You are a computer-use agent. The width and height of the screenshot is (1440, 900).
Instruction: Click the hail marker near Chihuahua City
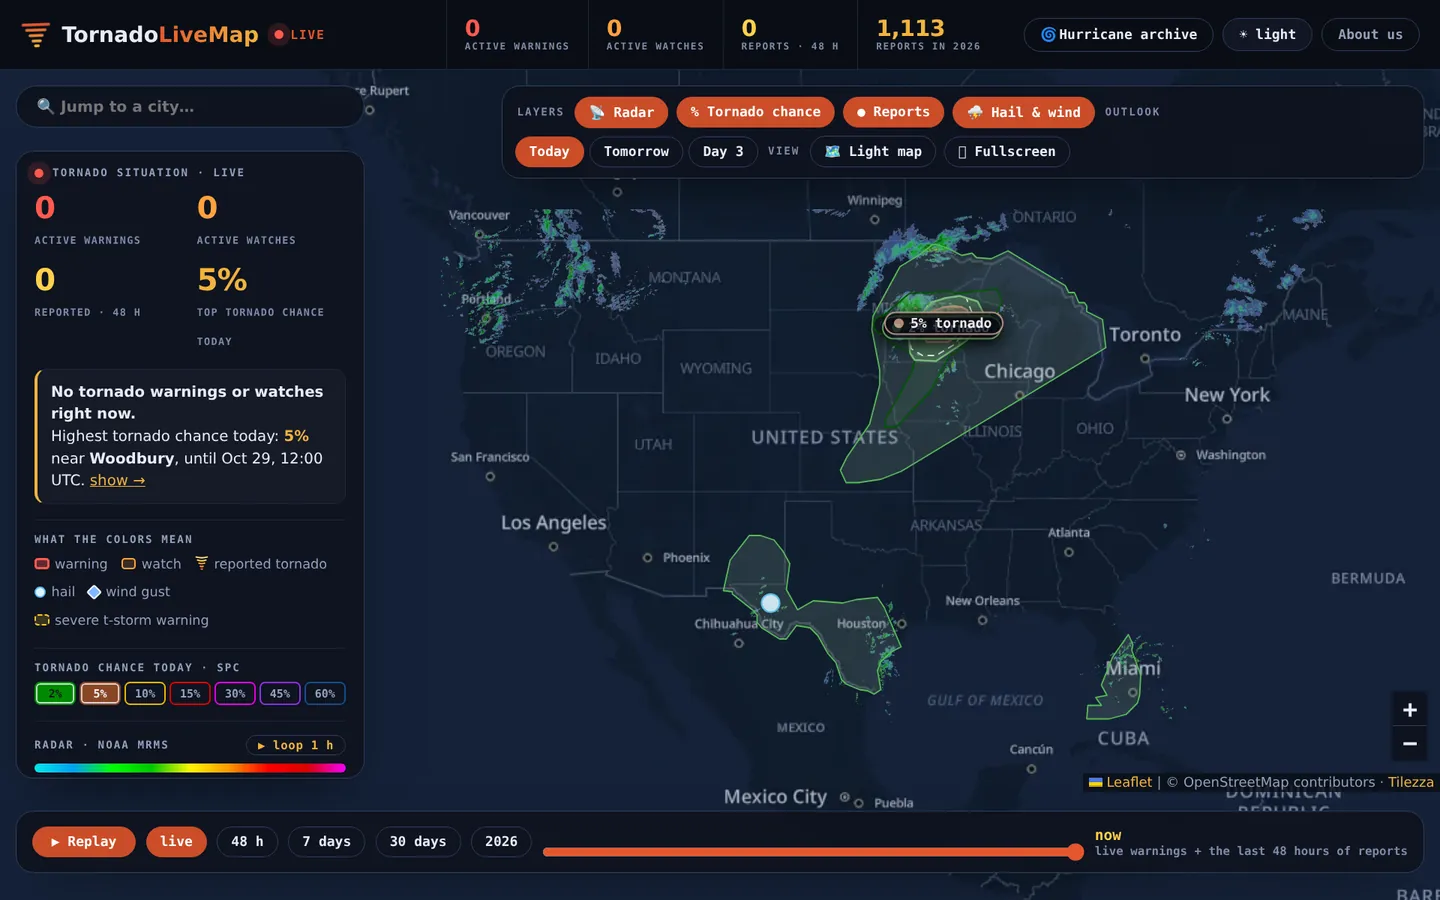click(770, 603)
